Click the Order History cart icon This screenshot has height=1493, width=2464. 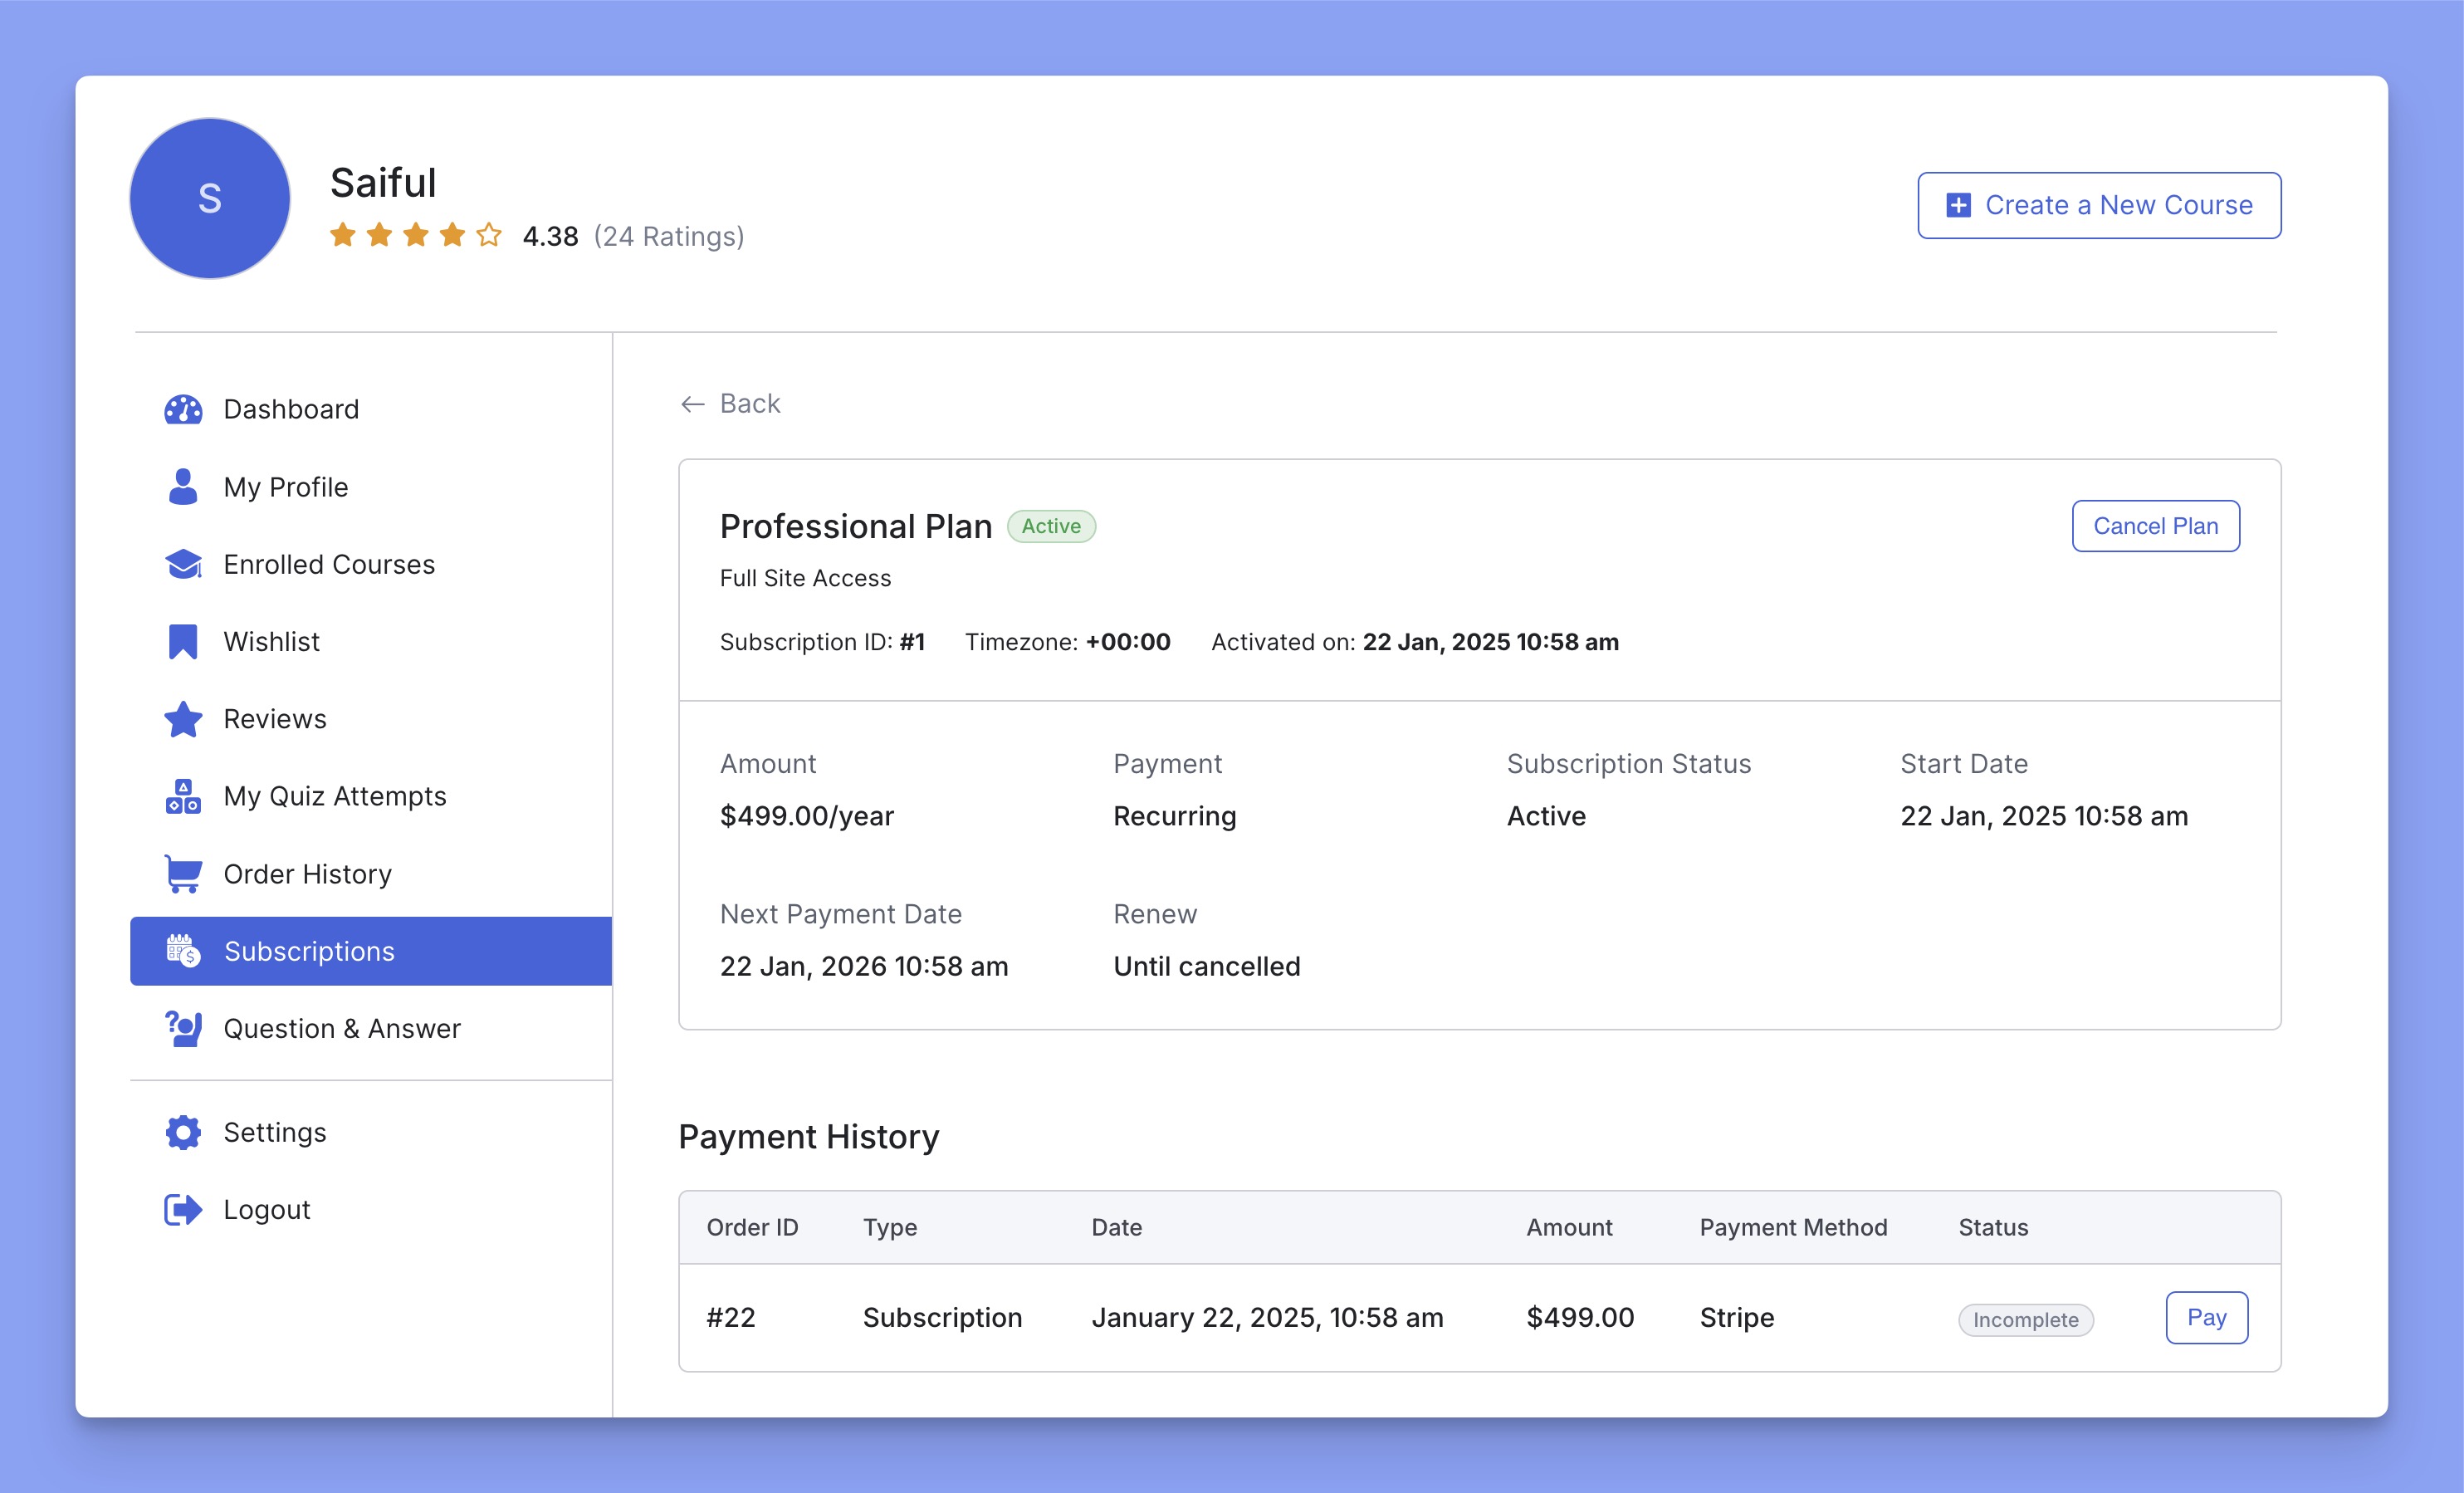click(181, 872)
